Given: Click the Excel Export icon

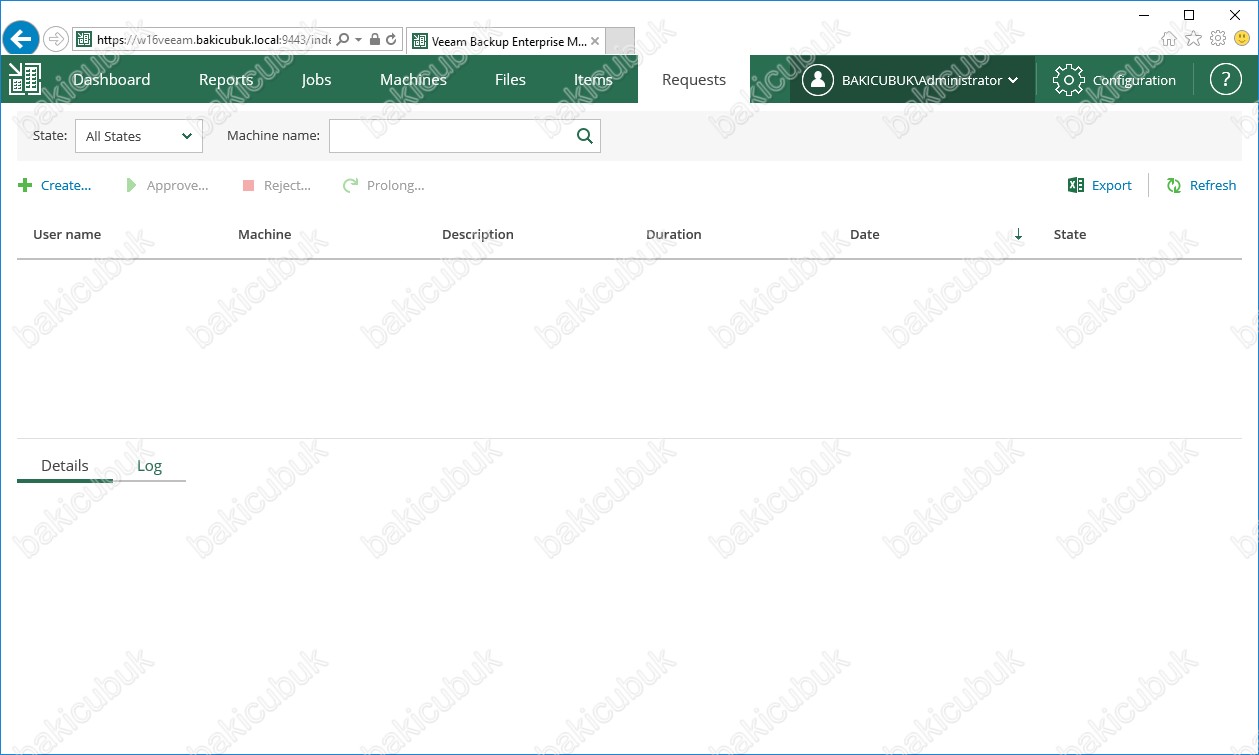Looking at the screenshot, I should [1076, 186].
